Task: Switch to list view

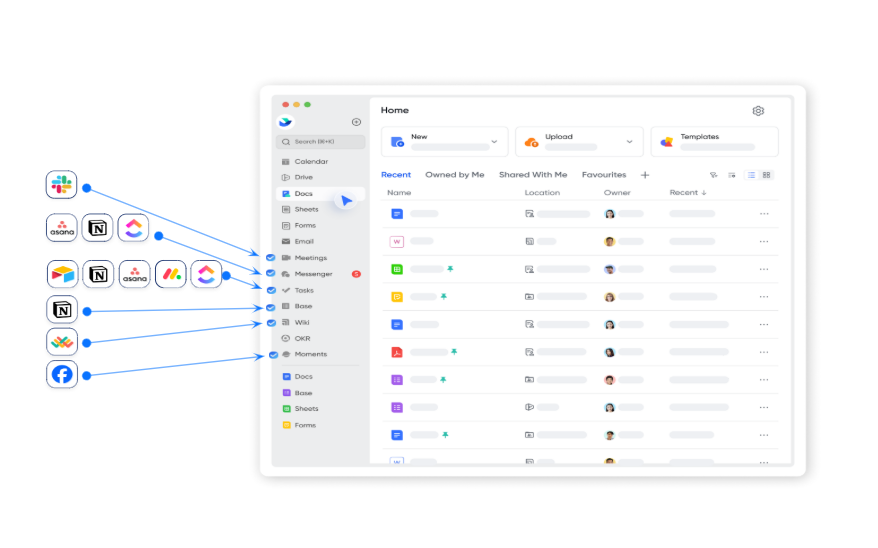Action: point(751,175)
